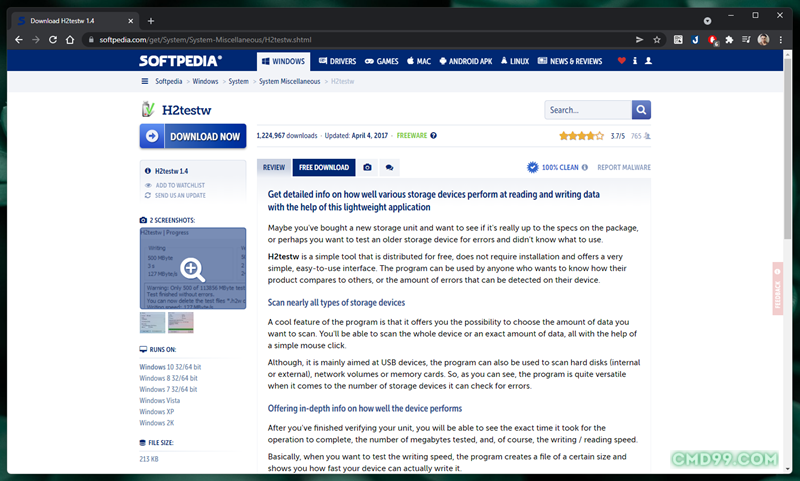Open the screenshots camera tab
The width and height of the screenshot is (800, 481).
(367, 167)
